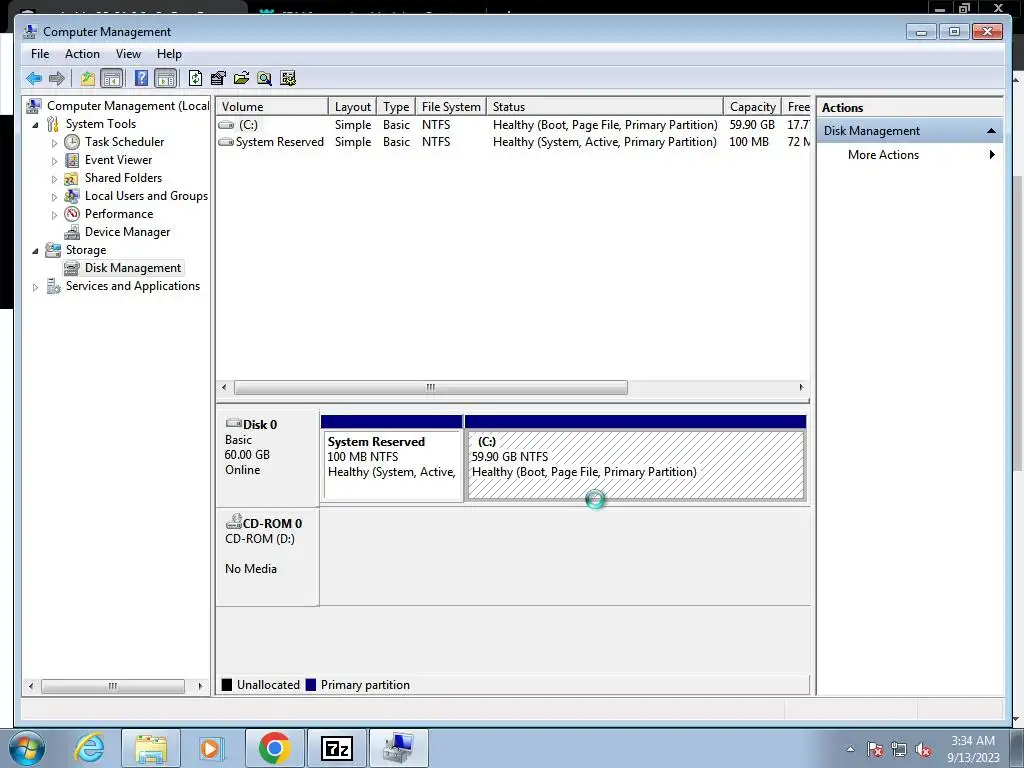Expand Local Users and Groups node
Screen dimensions: 1024x768
[x=54, y=197]
